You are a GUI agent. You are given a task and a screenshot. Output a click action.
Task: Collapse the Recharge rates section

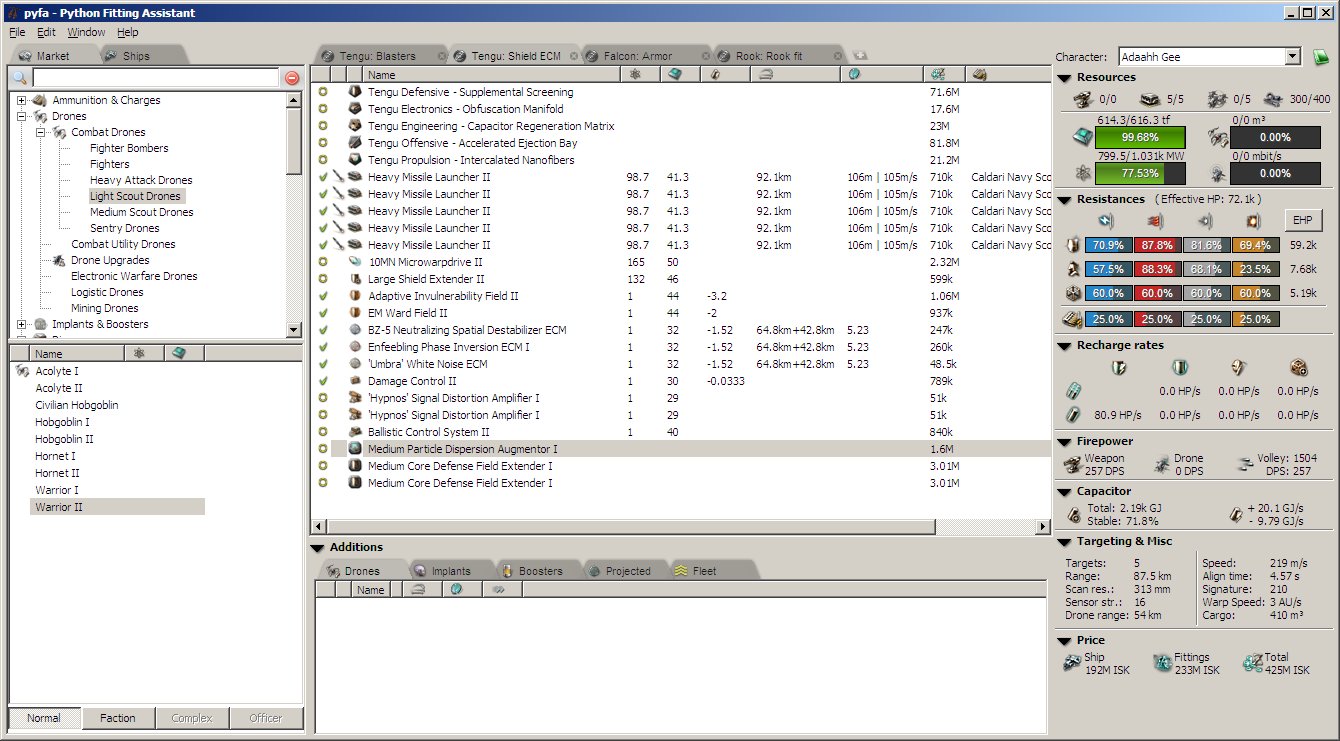(1065, 346)
